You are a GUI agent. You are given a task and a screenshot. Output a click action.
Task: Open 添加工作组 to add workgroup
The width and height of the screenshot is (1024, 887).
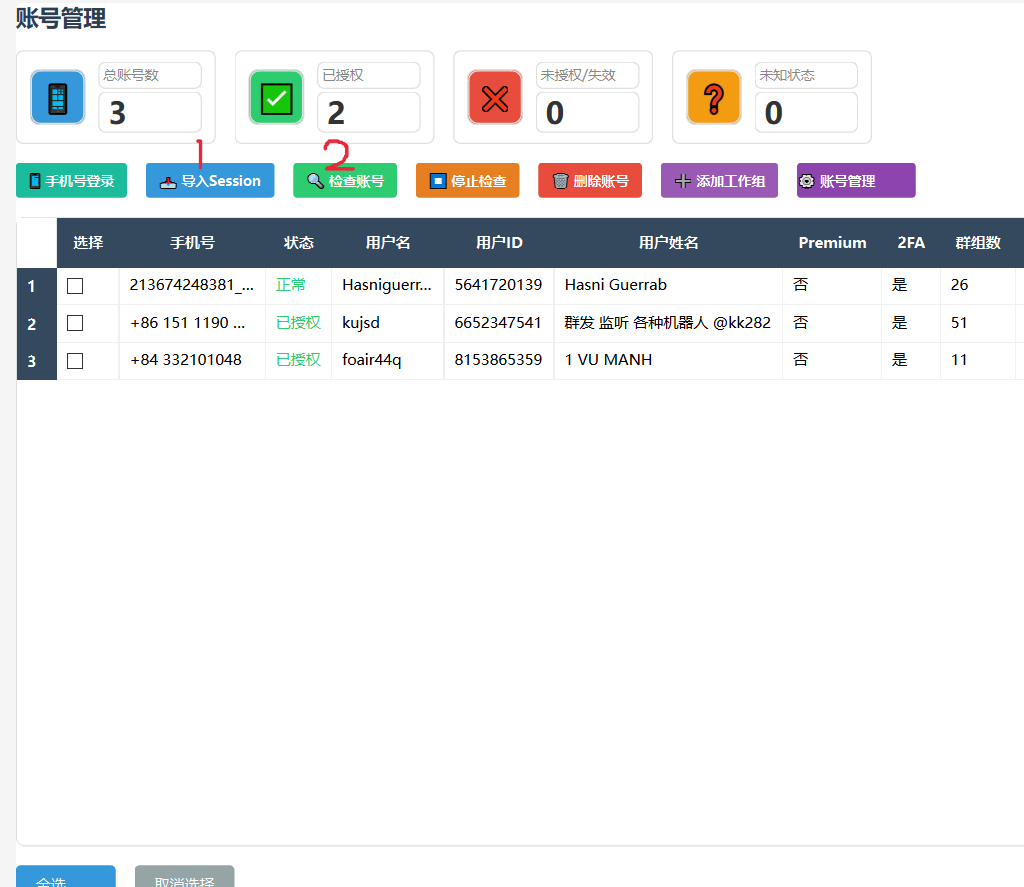(719, 181)
